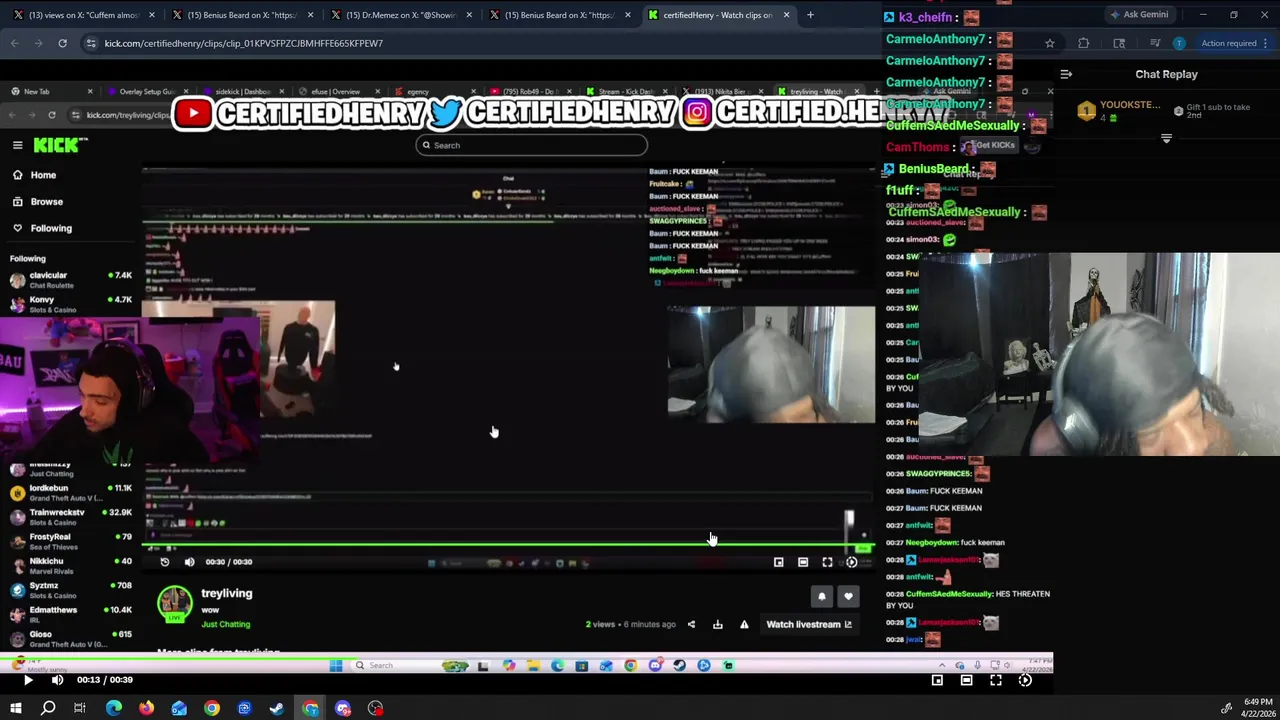
Task: Switch to 'Cuffem almost' X tab
Action: click(x=82, y=15)
